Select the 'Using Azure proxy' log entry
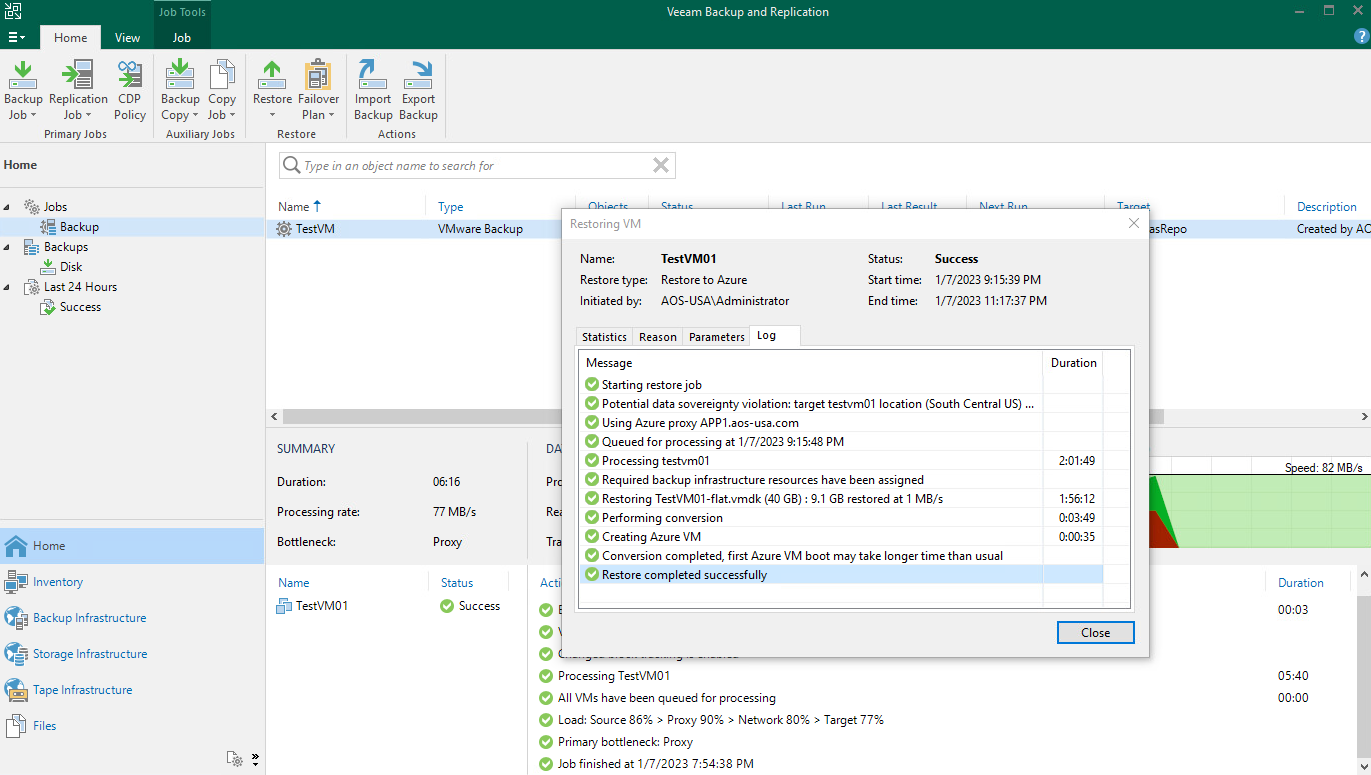The image size is (1371, 775). tap(841, 423)
